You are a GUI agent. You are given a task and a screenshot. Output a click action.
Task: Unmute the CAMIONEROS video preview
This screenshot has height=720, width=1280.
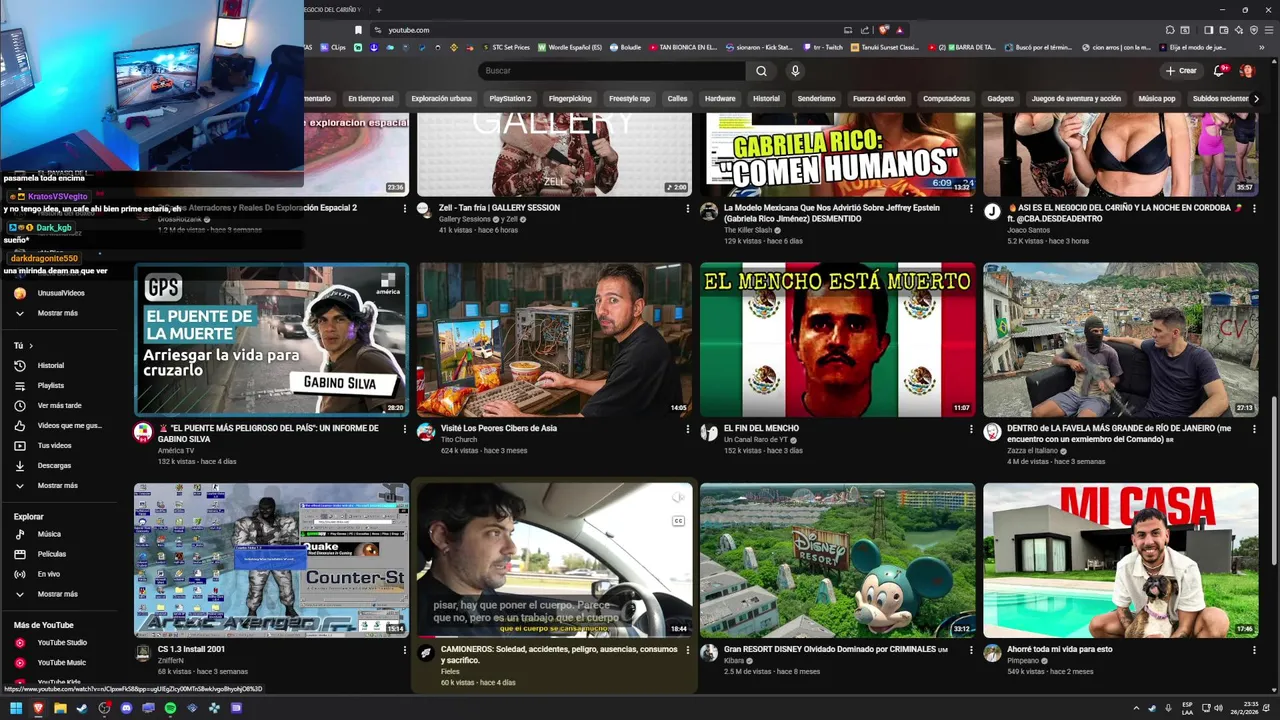coord(678,497)
